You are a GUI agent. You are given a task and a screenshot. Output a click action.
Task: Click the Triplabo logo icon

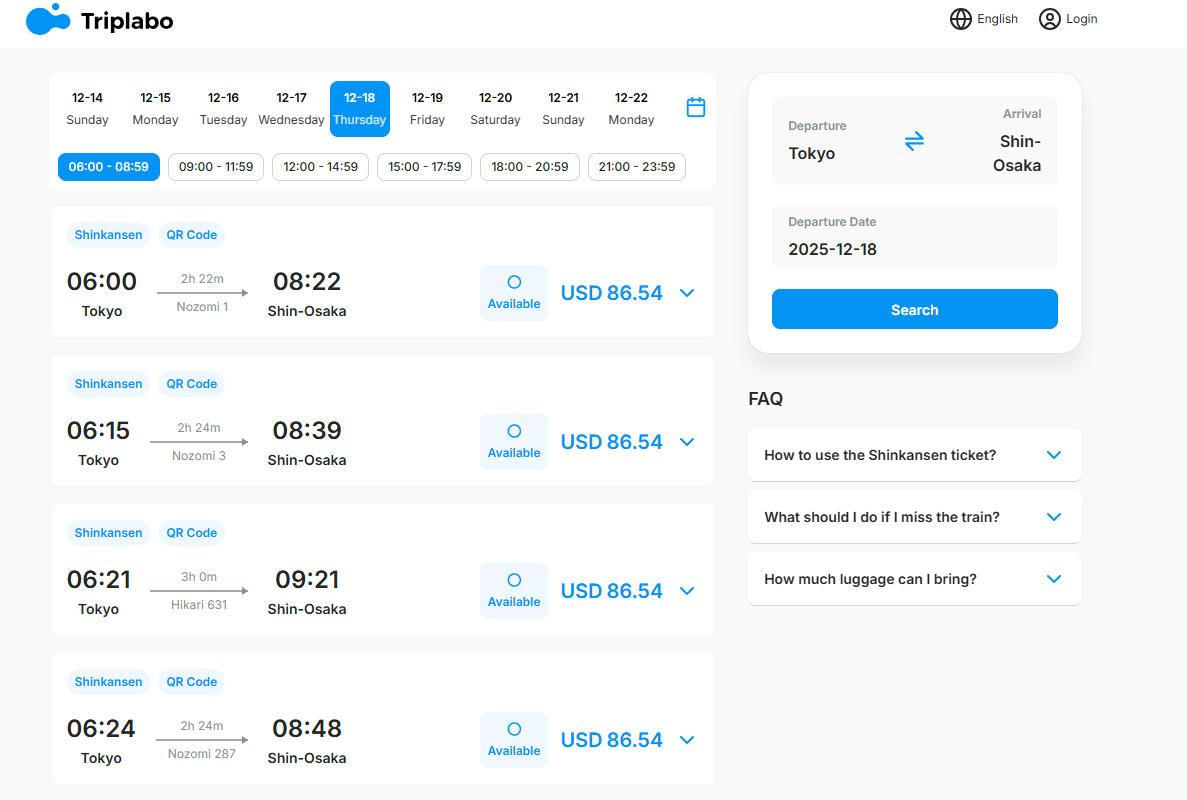[48, 20]
